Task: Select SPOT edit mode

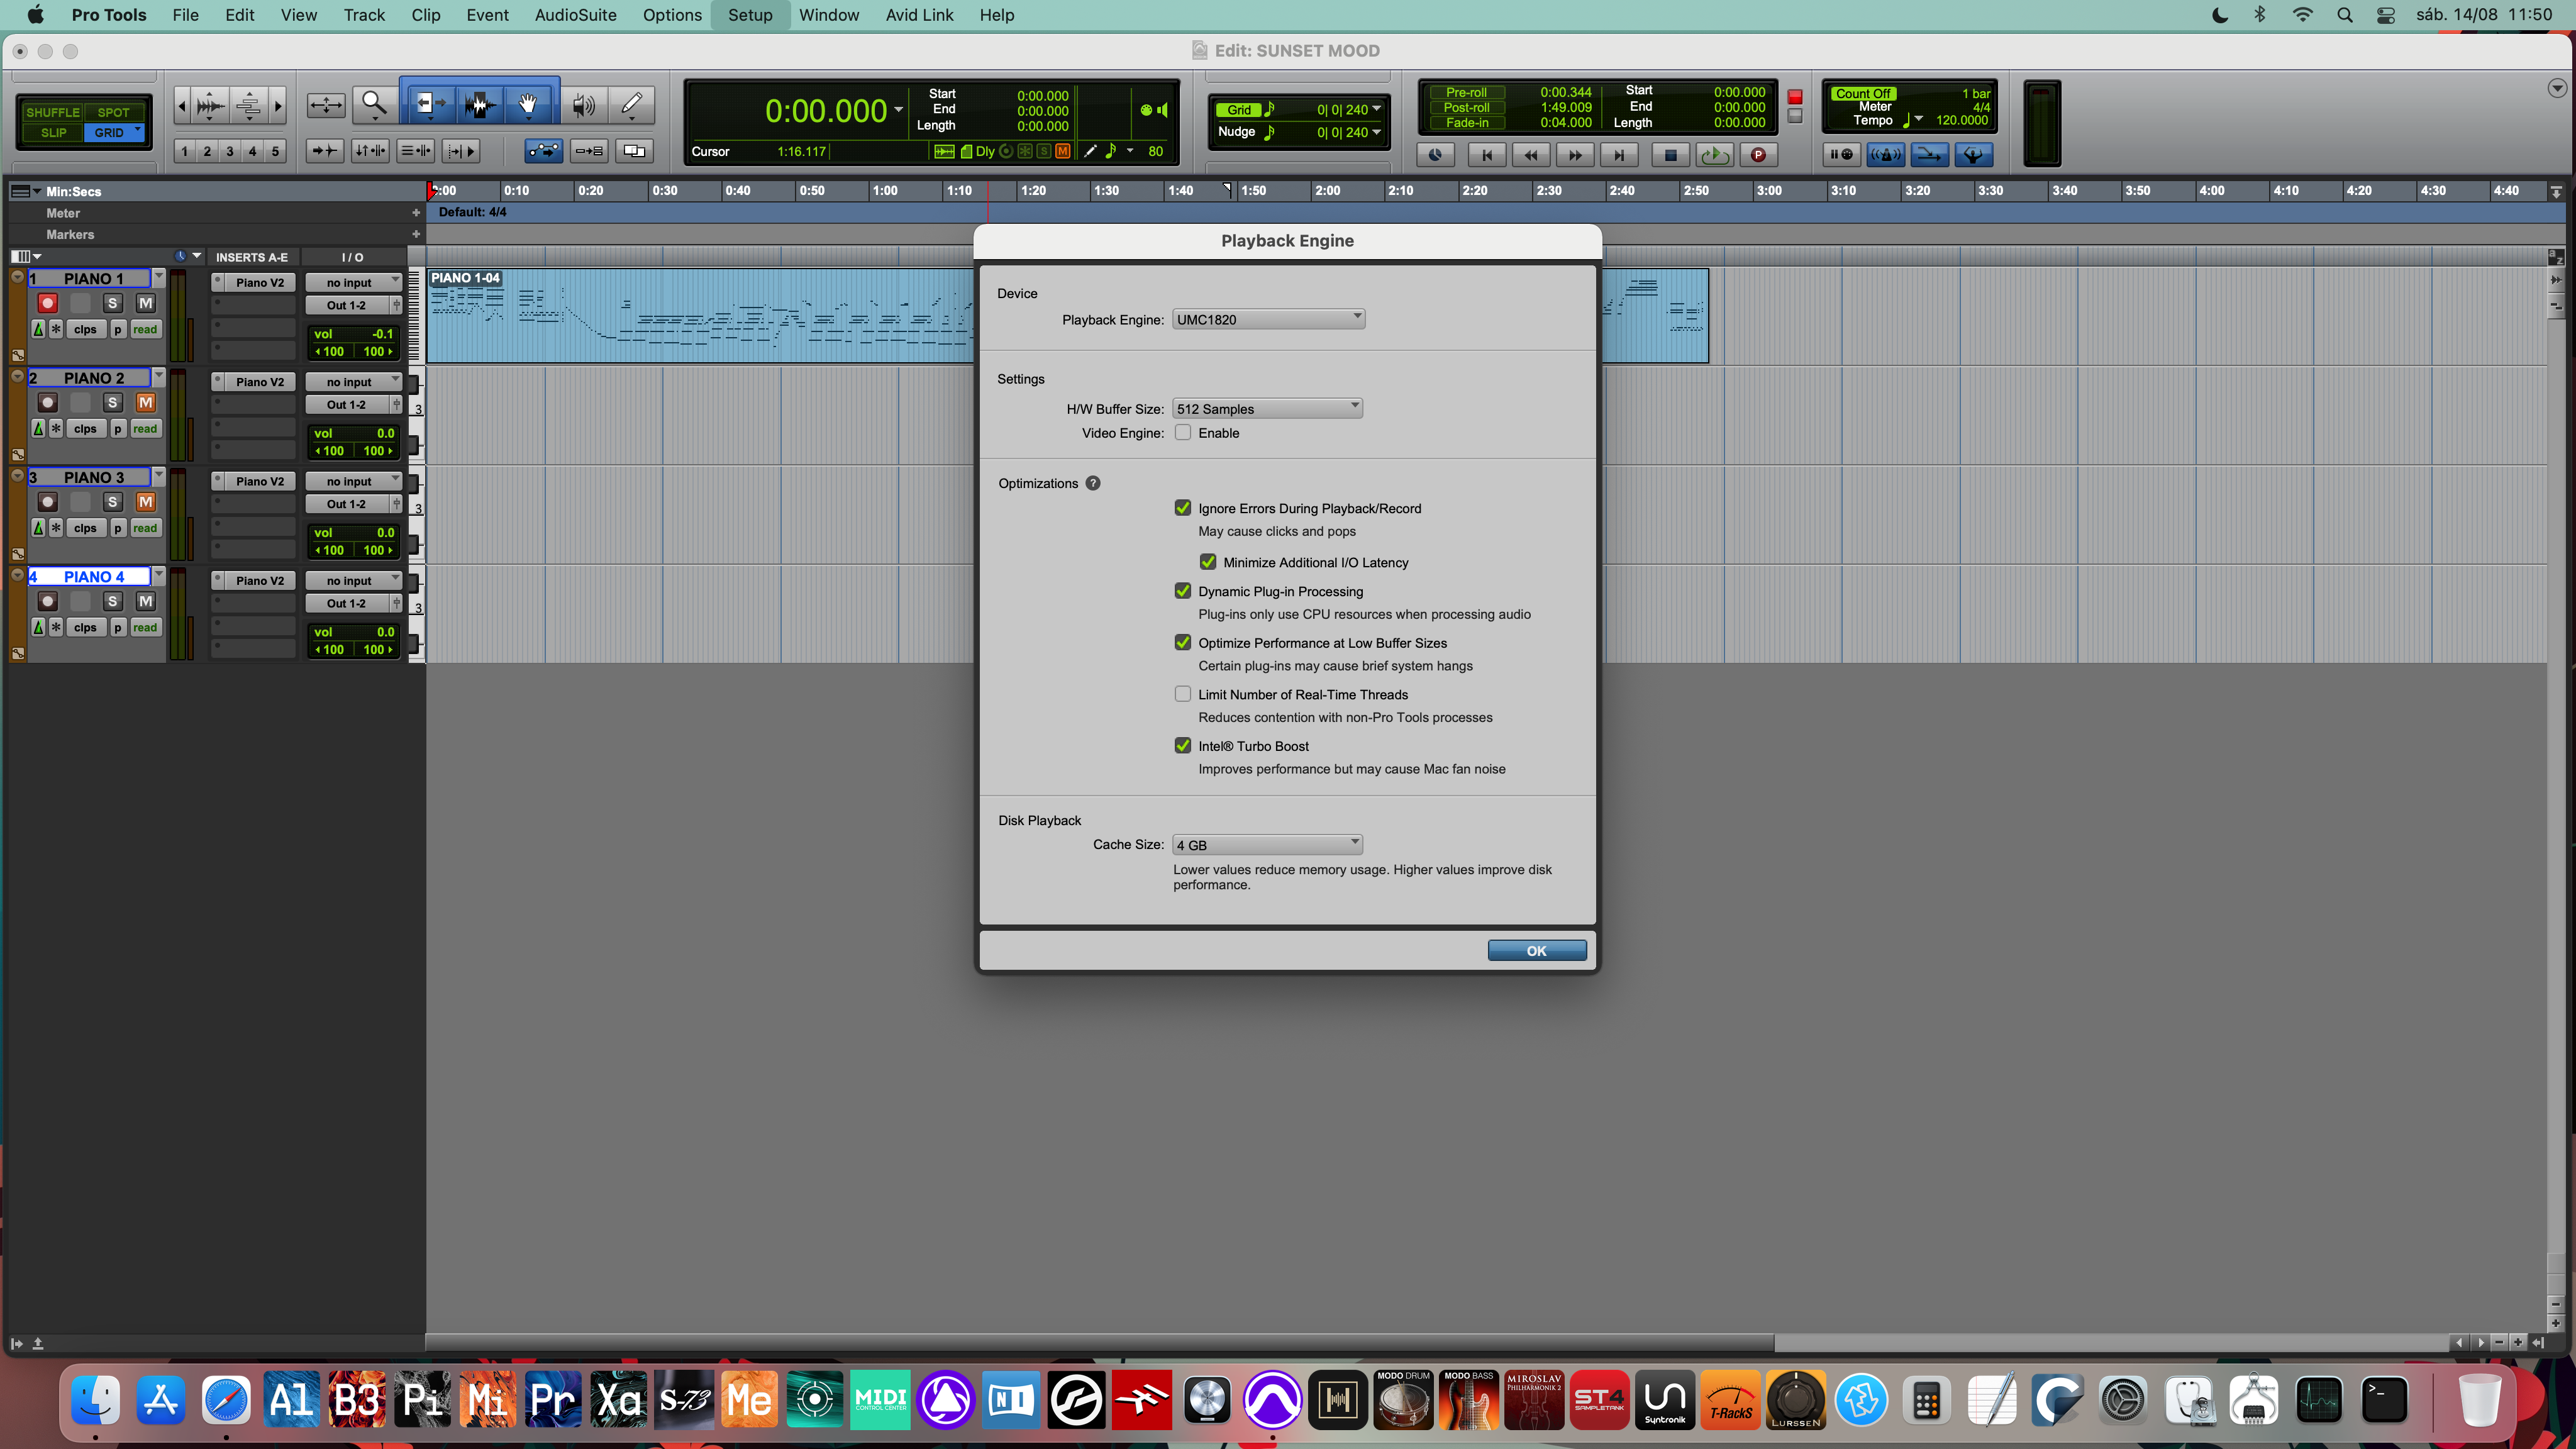Action: click(x=114, y=112)
